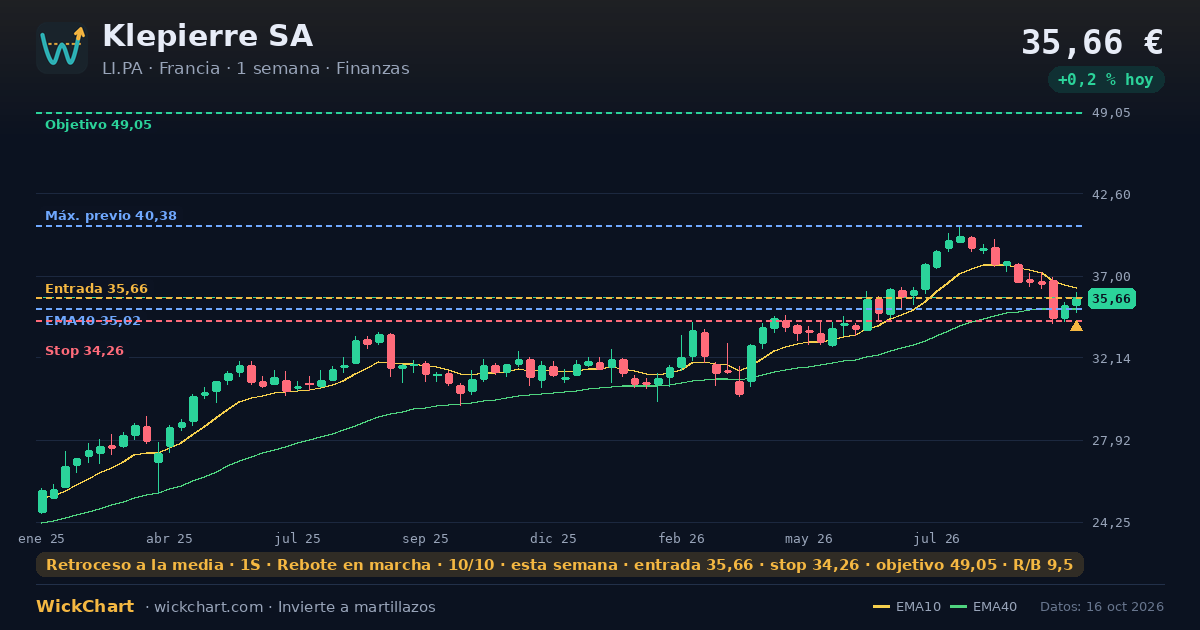Click the 49,05 value on the price axis

(1110, 113)
